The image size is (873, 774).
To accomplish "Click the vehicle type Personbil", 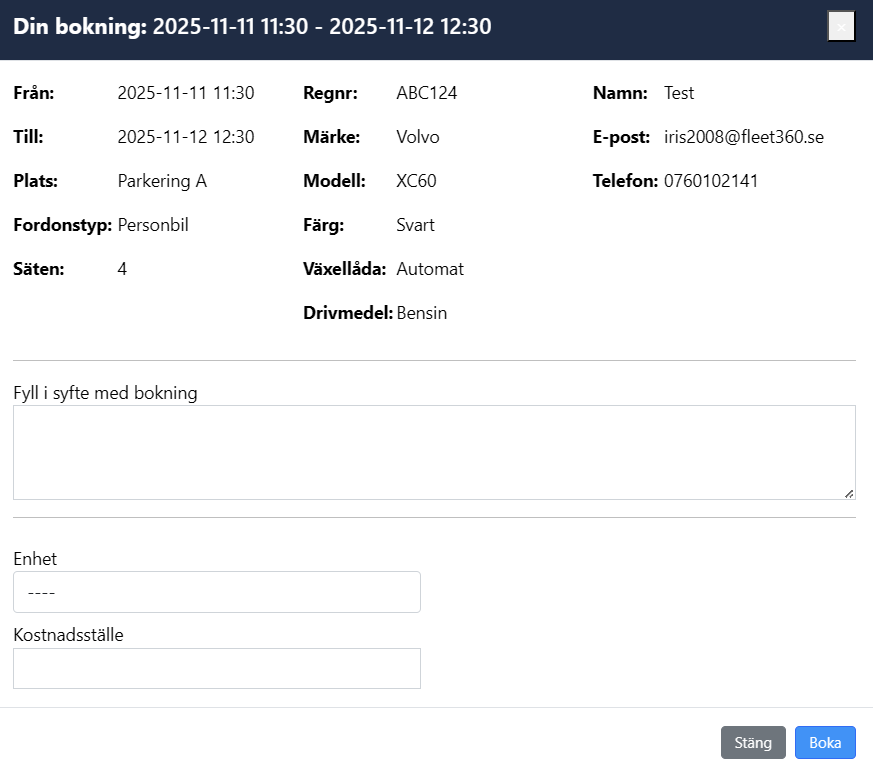I will [x=153, y=224].
